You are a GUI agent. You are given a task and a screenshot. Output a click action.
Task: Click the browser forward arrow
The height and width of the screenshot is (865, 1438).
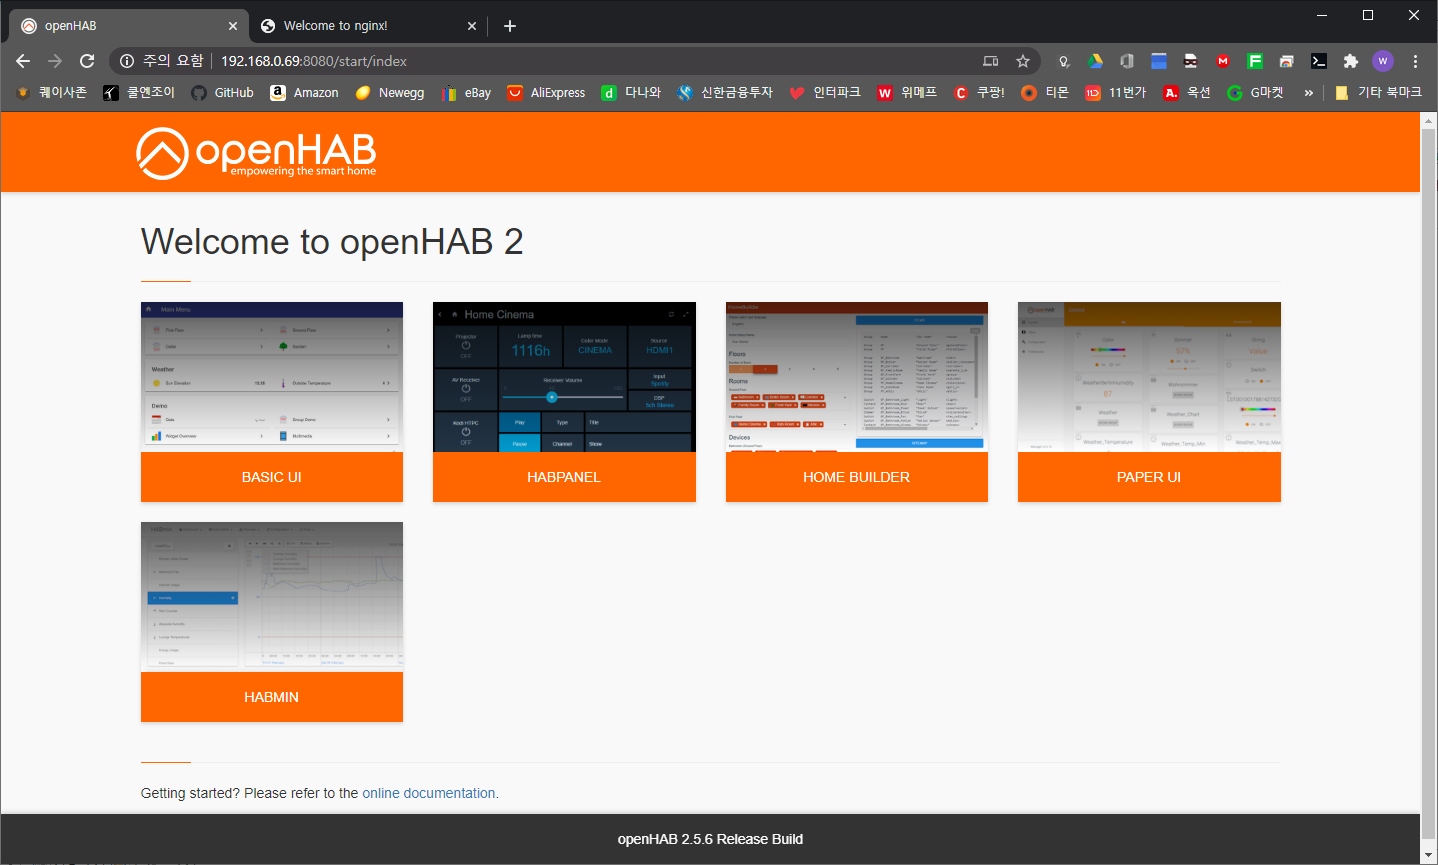click(55, 61)
